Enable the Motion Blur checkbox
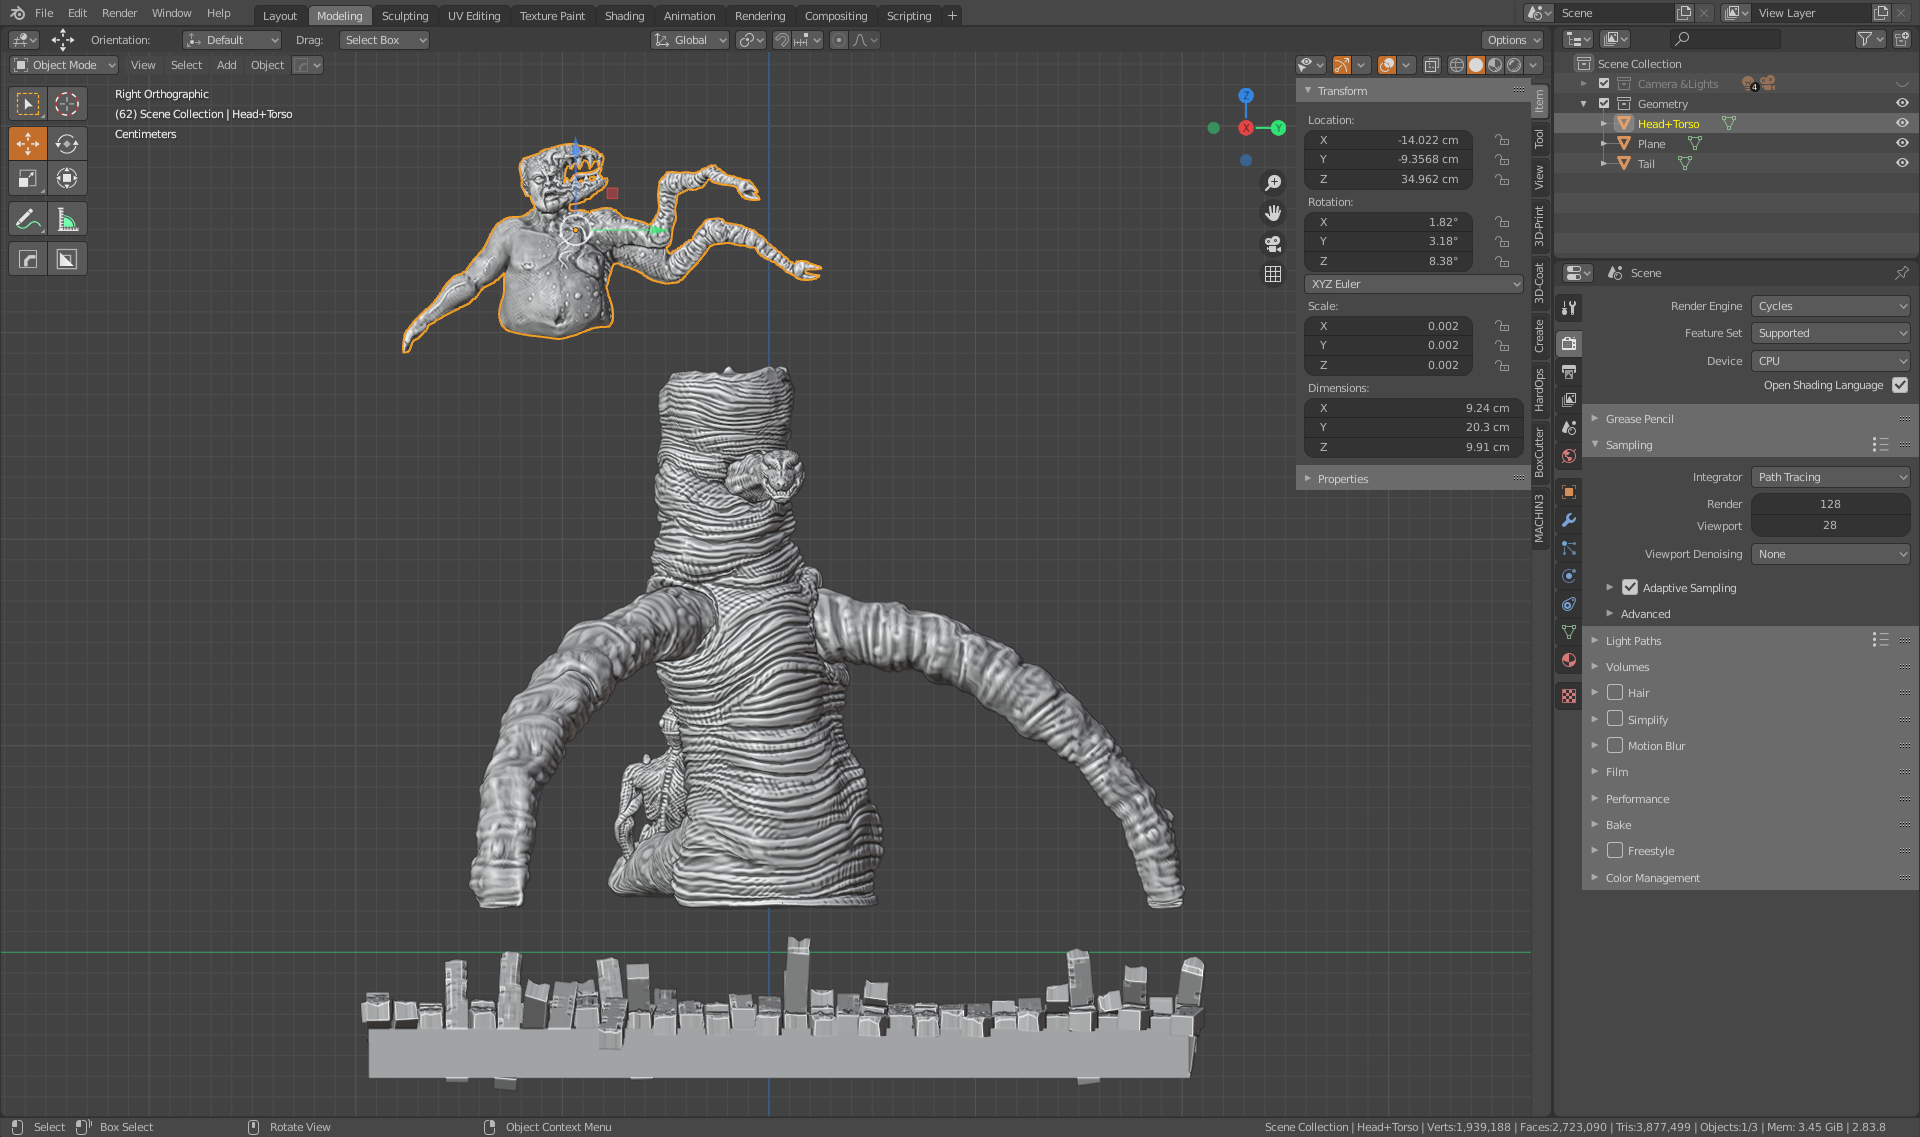 click(1614, 745)
